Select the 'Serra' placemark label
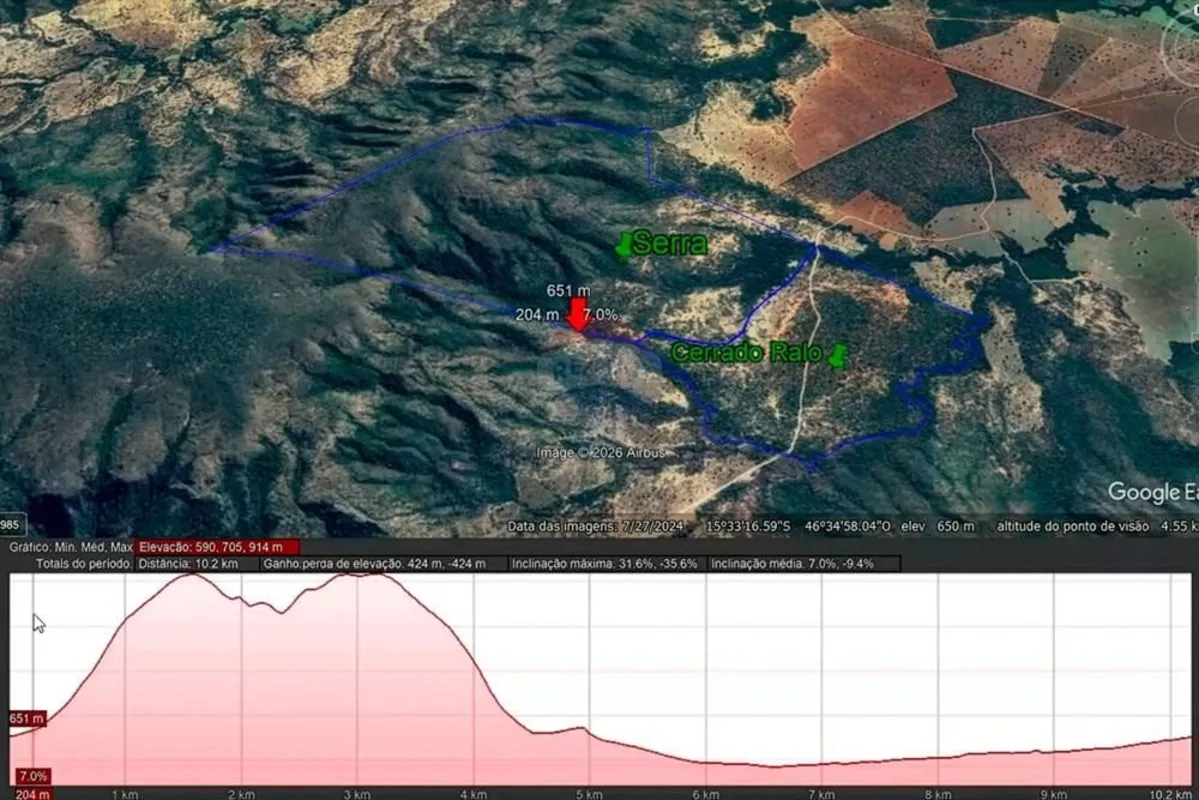This screenshot has width=1199, height=800. (670, 243)
